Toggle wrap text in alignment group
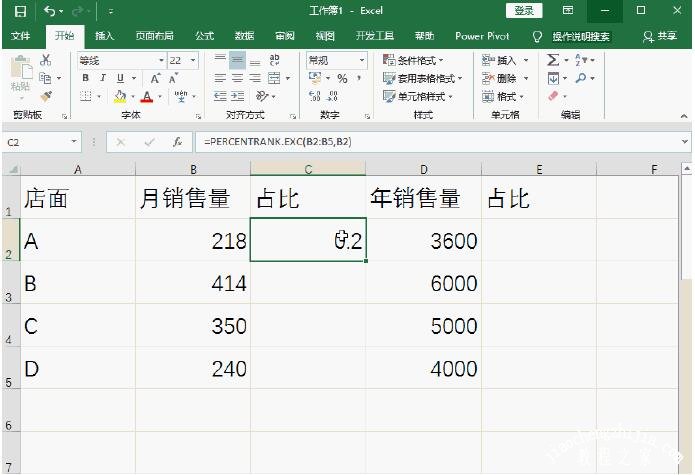 282,60
